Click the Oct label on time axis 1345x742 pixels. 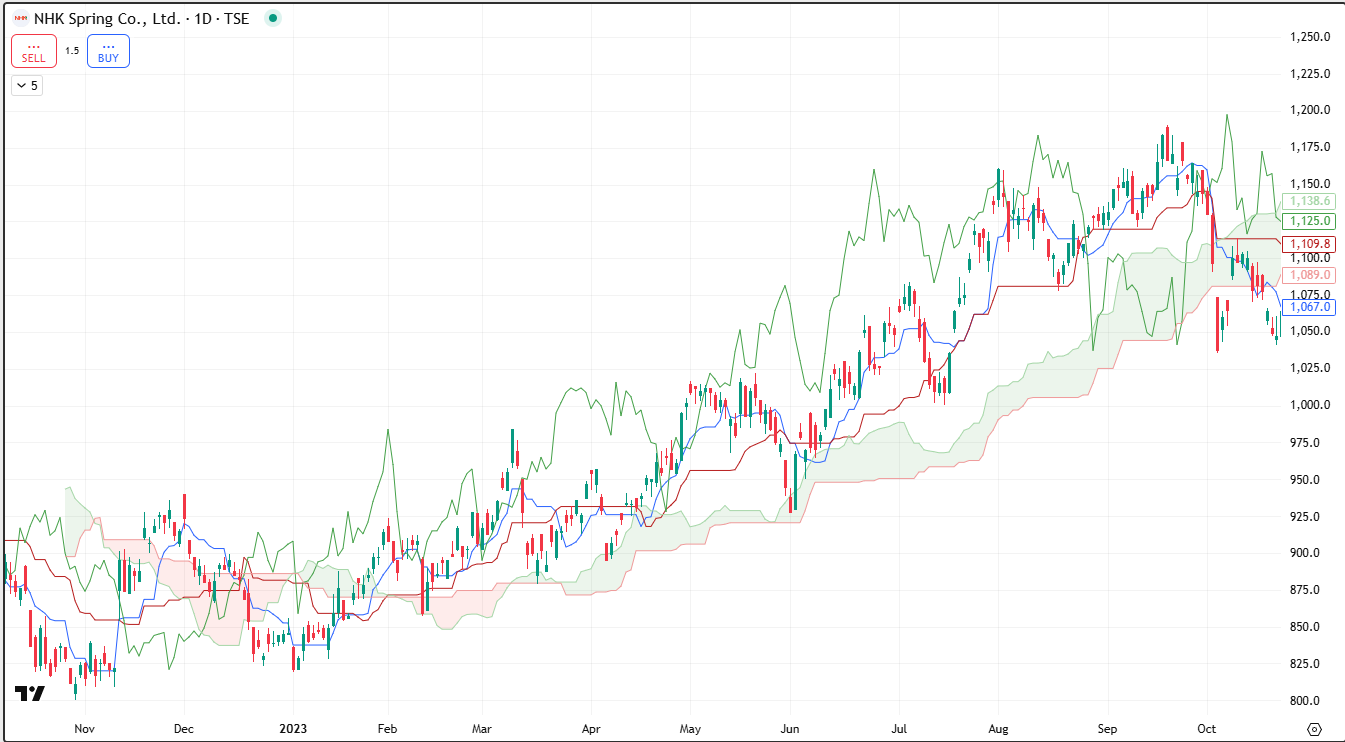(1206, 729)
